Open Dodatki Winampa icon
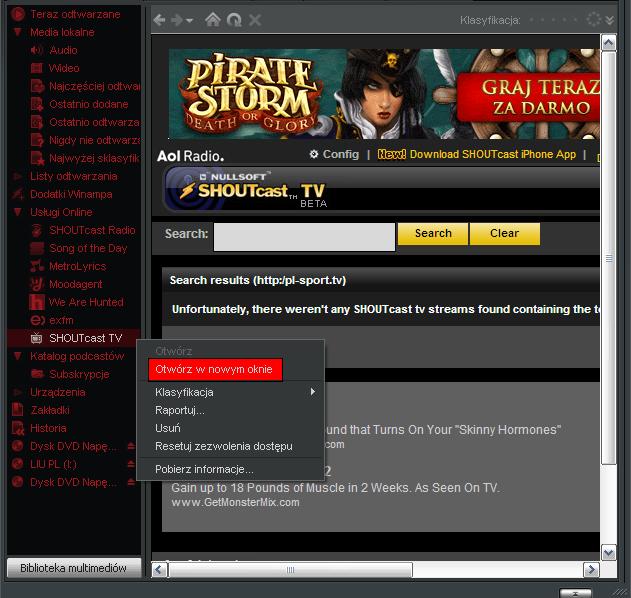This screenshot has width=631, height=598. coord(18,194)
